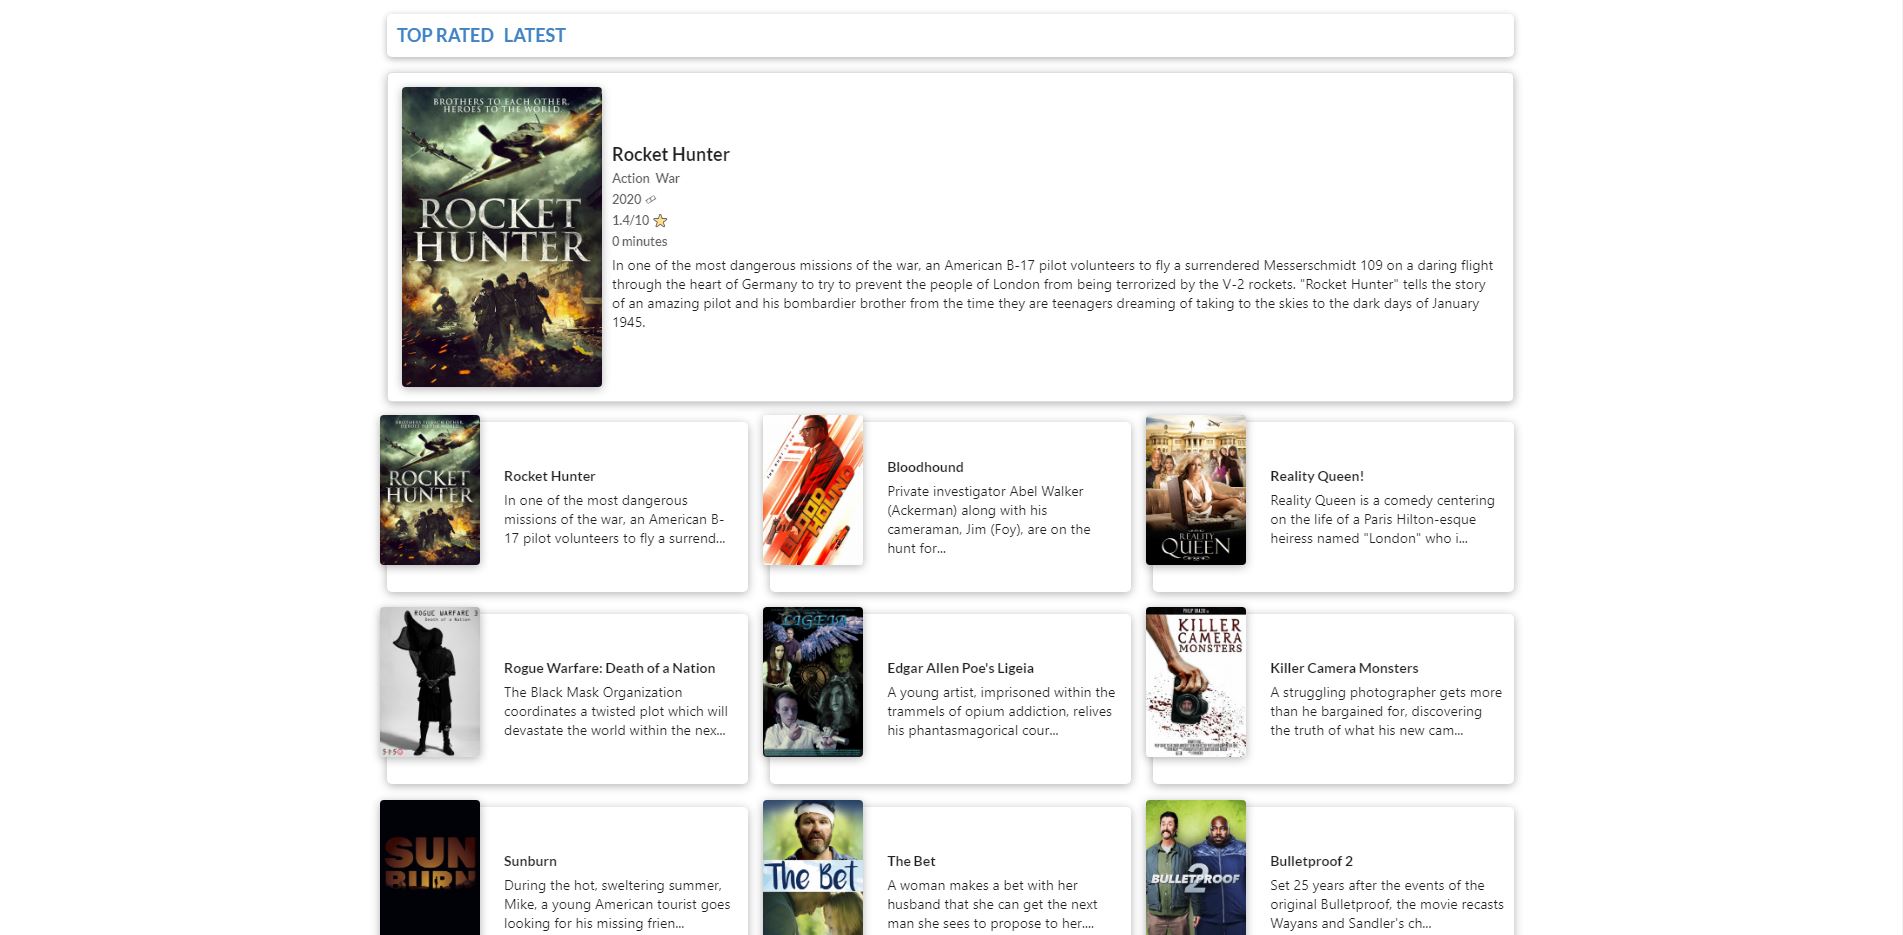The height and width of the screenshot is (935, 1903).
Task: Open the Killer Camera Monsters card title
Action: coord(1345,668)
